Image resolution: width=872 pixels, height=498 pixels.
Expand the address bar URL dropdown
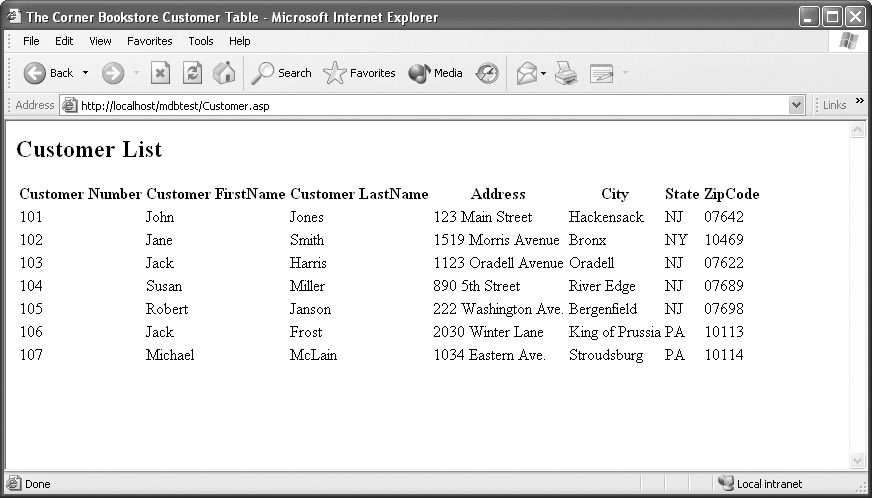[x=797, y=105]
